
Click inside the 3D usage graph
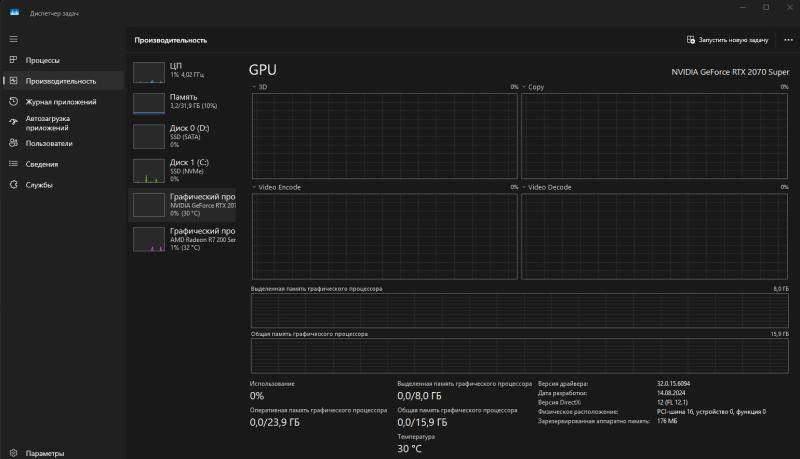[385, 136]
